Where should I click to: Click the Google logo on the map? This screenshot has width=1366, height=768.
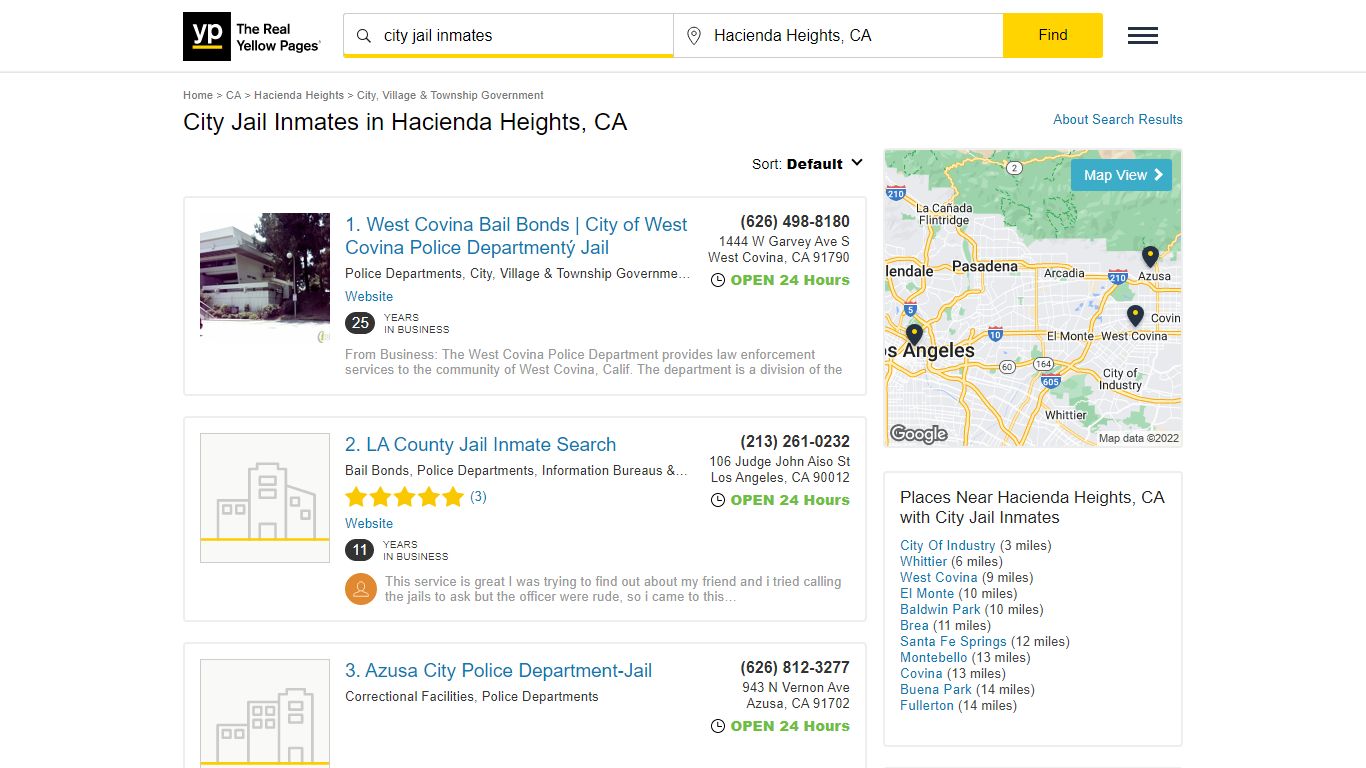click(x=918, y=434)
